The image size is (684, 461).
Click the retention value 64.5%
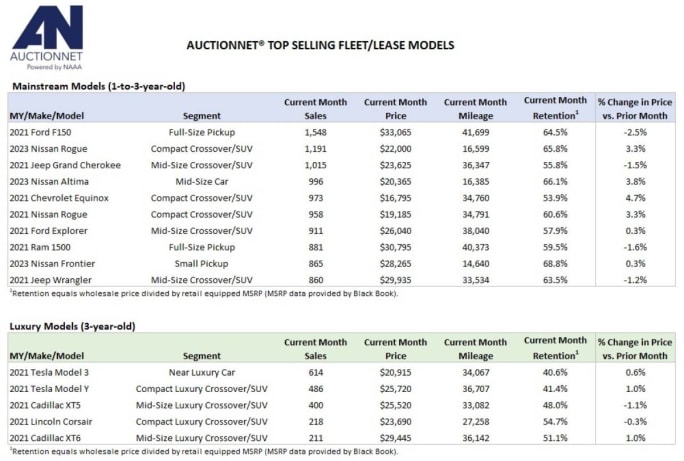[x=555, y=132]
